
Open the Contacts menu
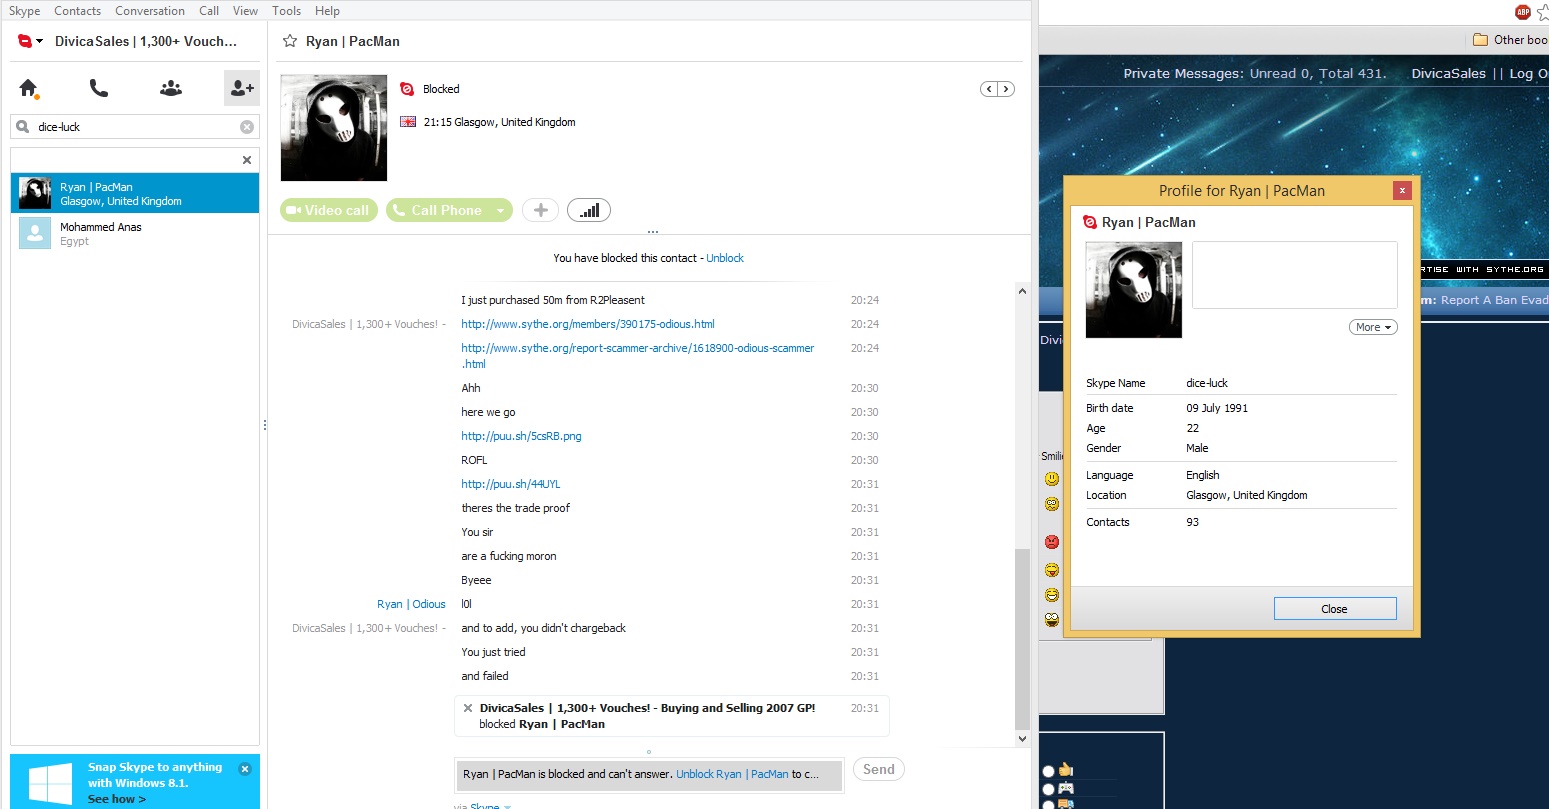click(78, 11)
